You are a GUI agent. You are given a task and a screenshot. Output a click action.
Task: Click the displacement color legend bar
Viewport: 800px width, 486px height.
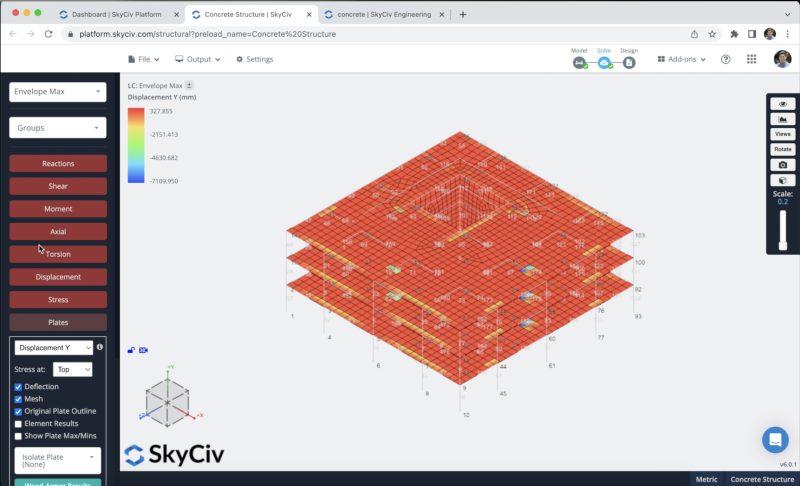click(x=136, y=145)
